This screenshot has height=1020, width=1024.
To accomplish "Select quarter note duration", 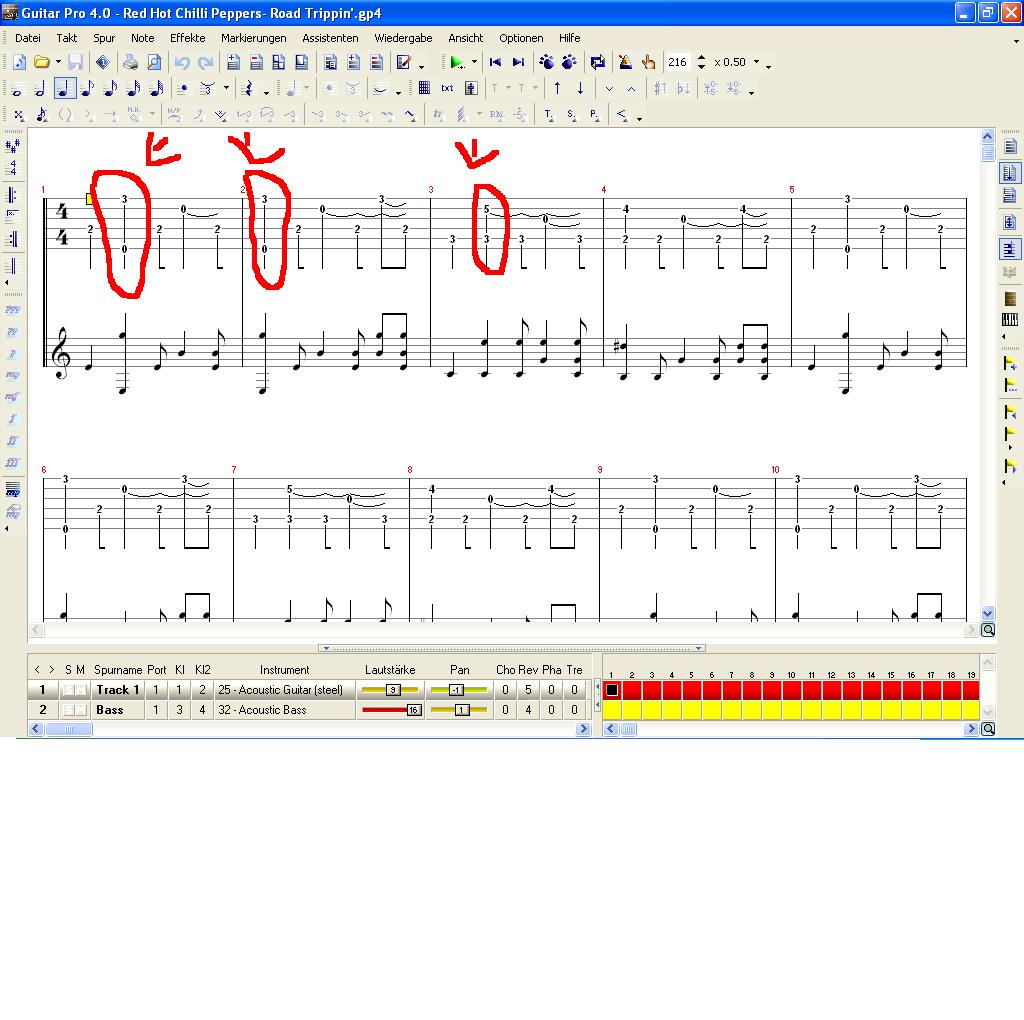I will coord(64,88).
